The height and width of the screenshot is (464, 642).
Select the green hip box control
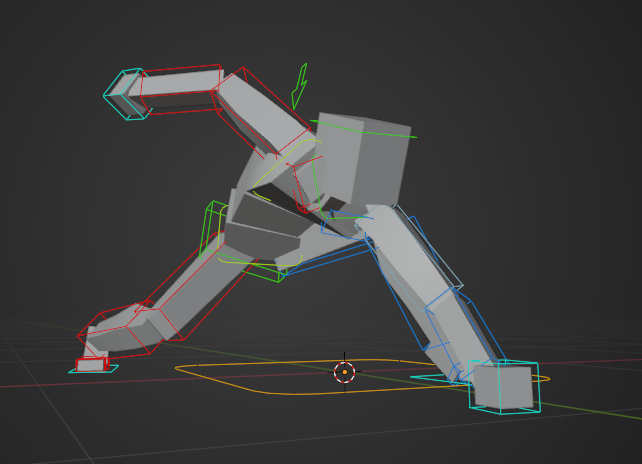(246, 242)
